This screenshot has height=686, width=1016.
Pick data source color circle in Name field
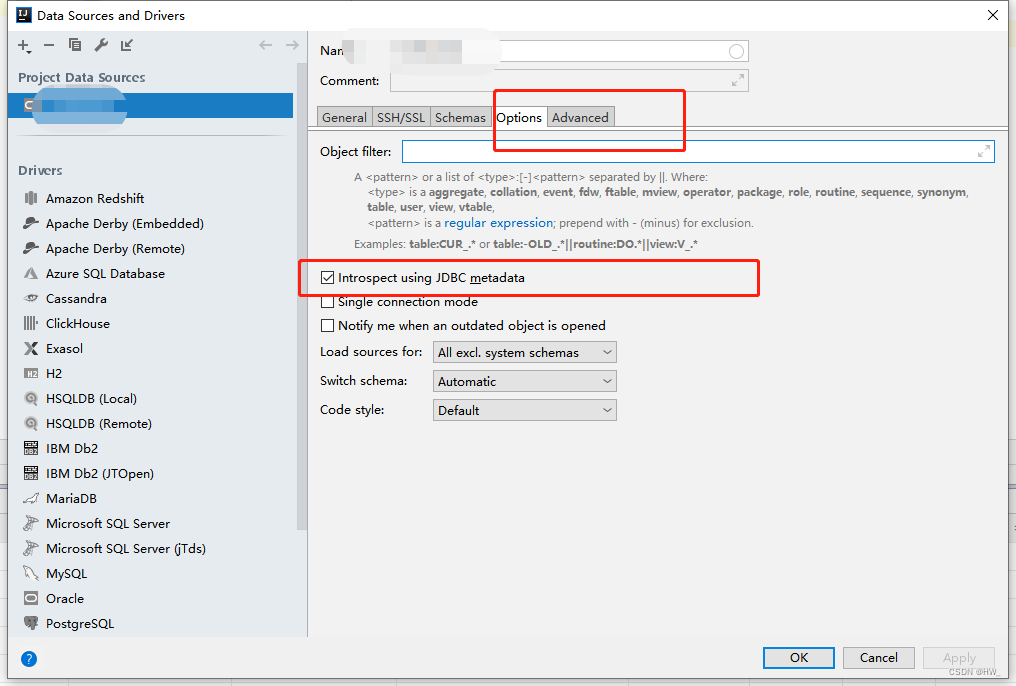point(736,52)
